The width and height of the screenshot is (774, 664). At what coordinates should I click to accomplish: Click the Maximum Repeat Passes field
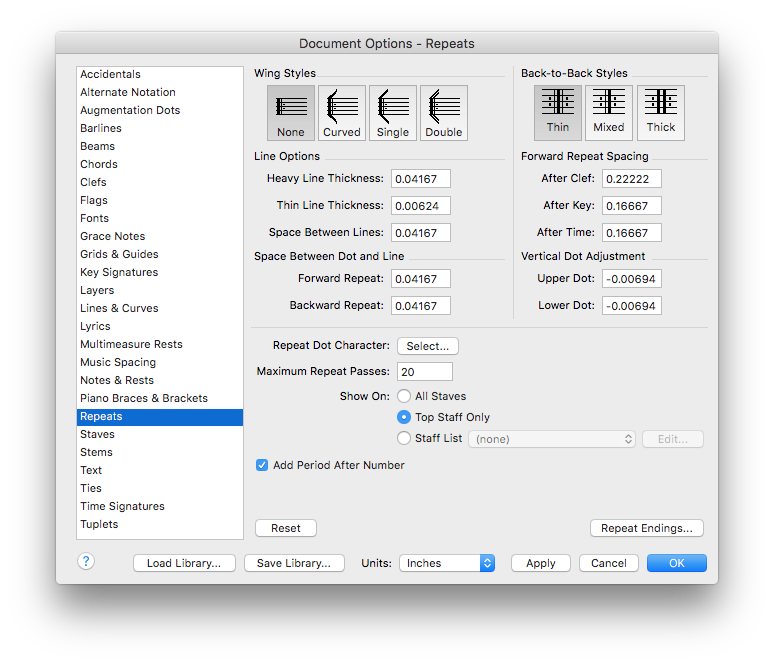click(425, 372)
